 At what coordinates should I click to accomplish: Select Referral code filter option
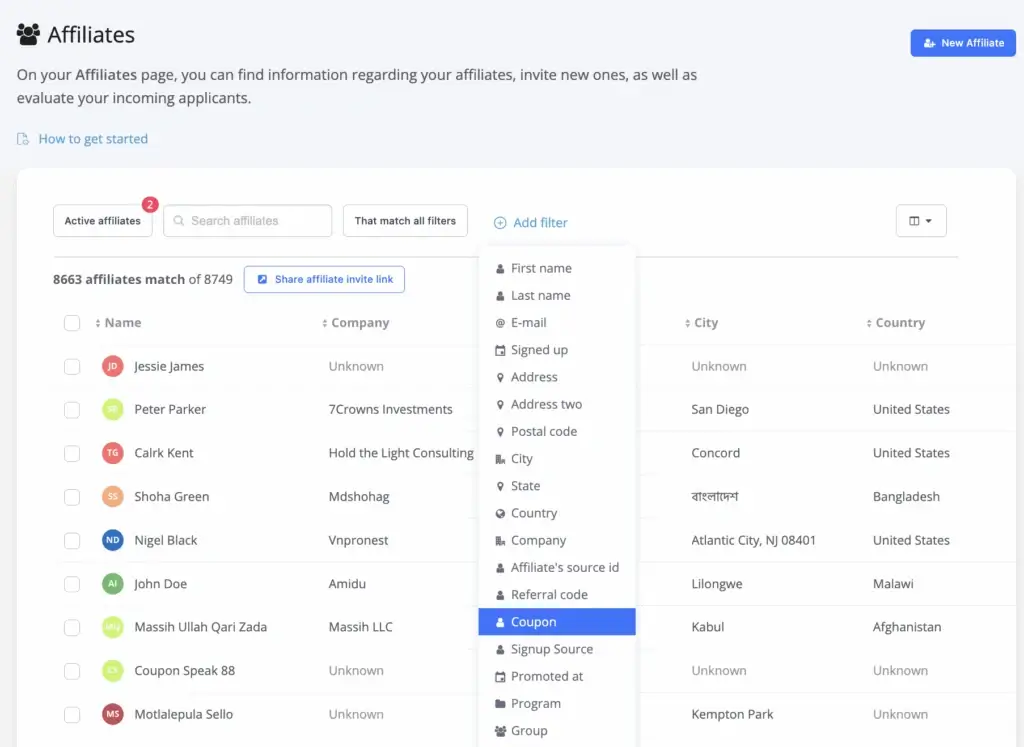(549, 595)
